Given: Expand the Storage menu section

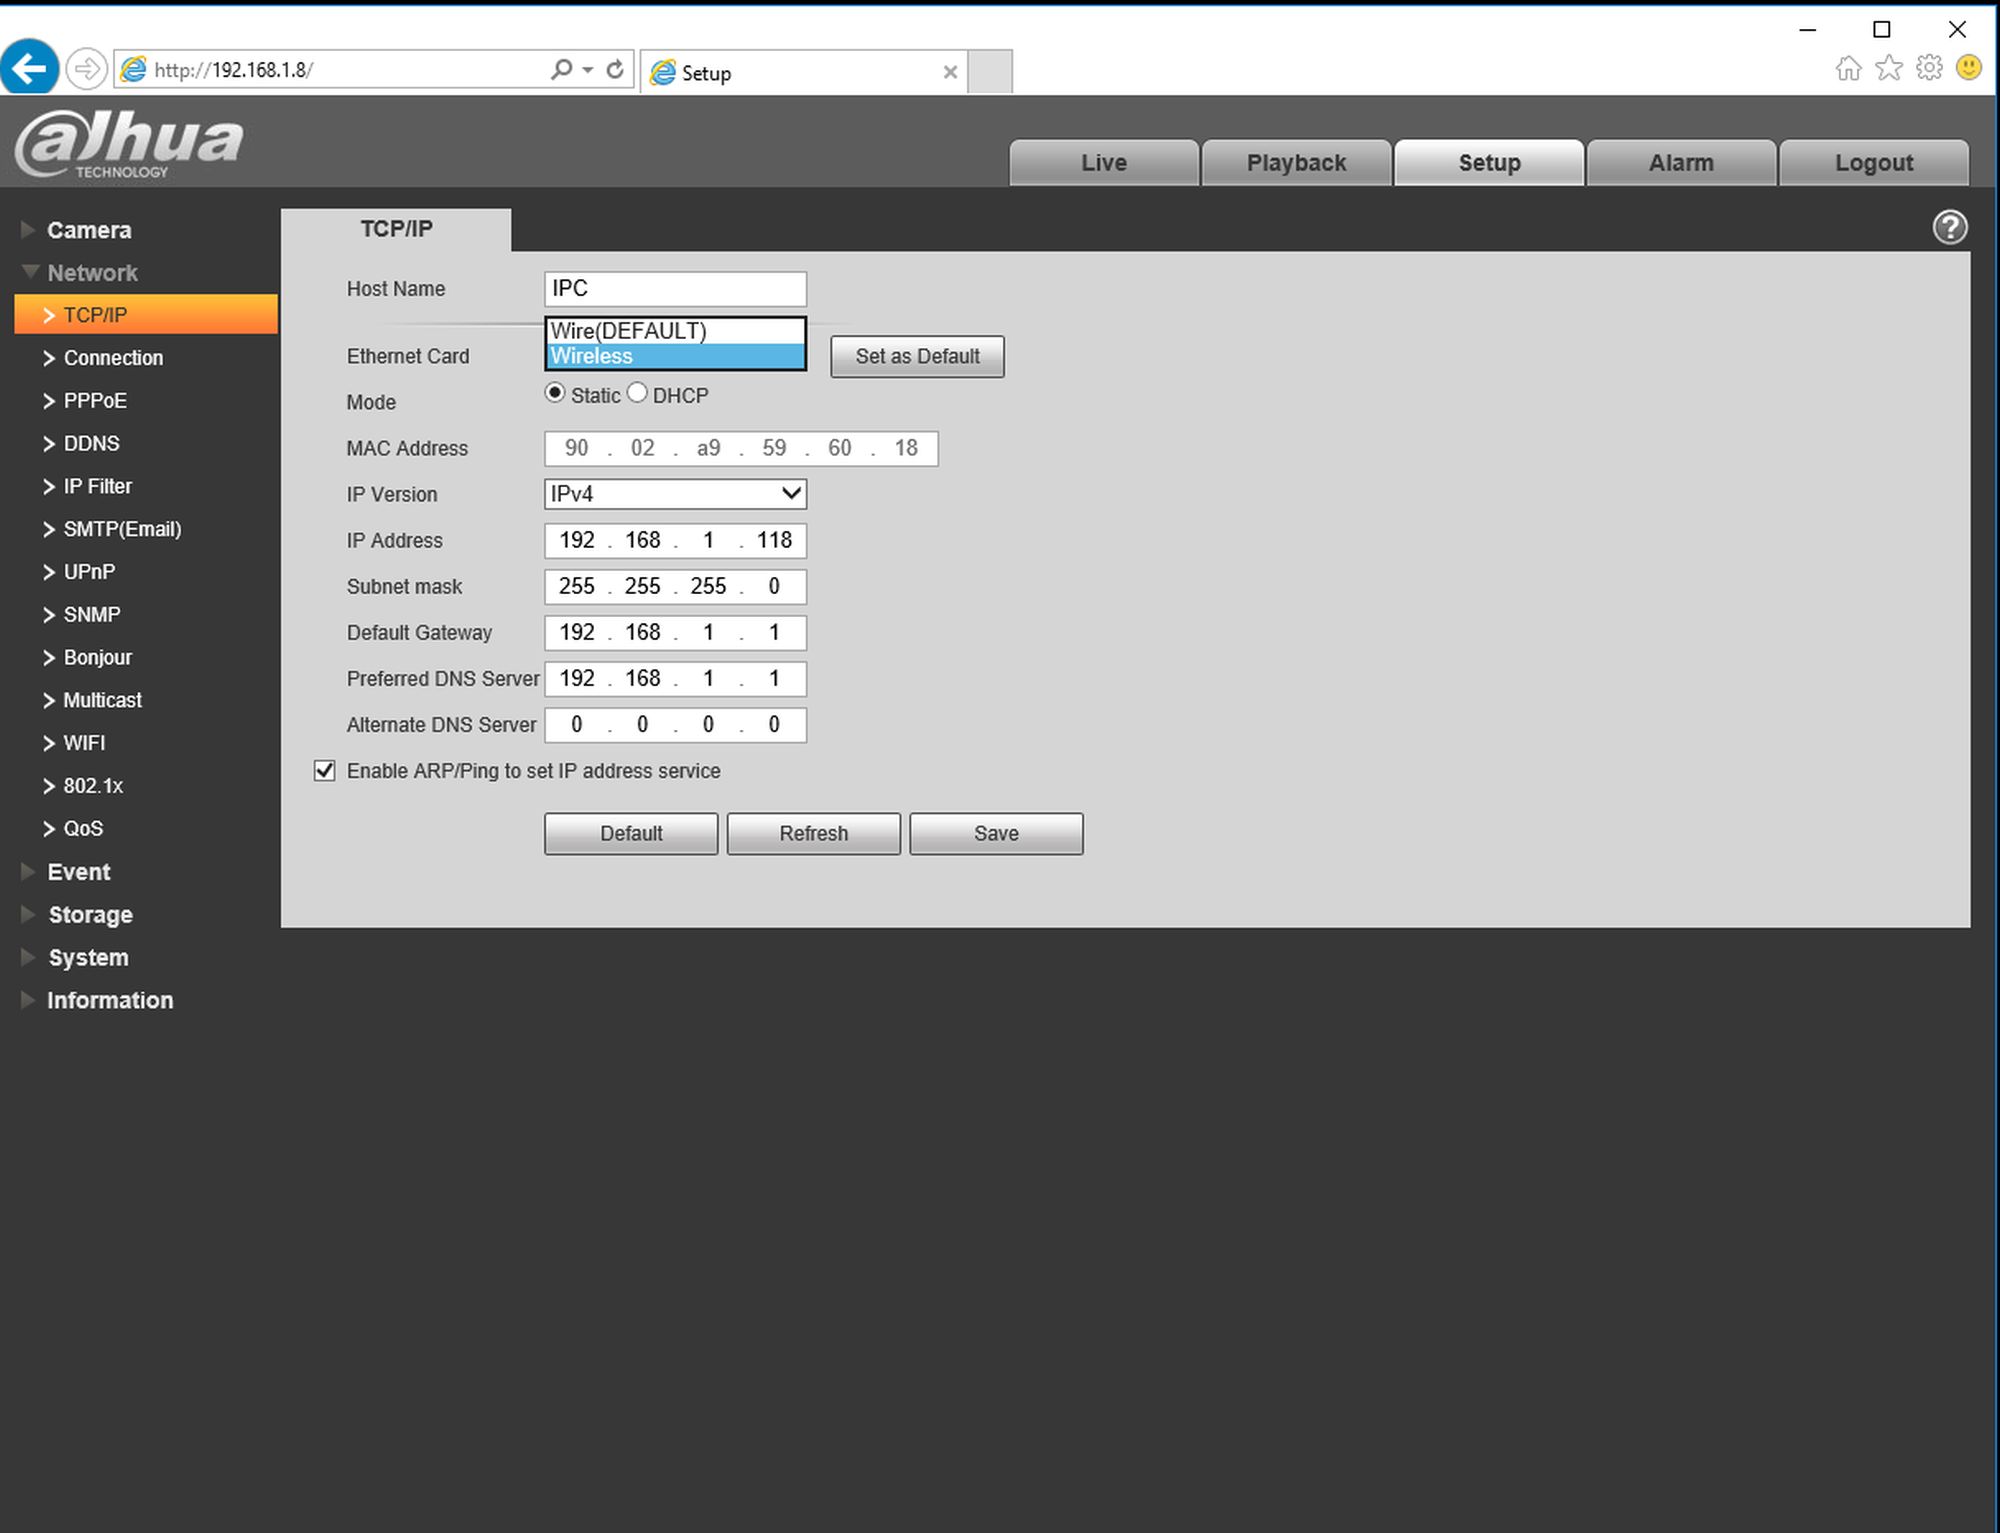Looking at the screenshot, I should click(90, 915).
